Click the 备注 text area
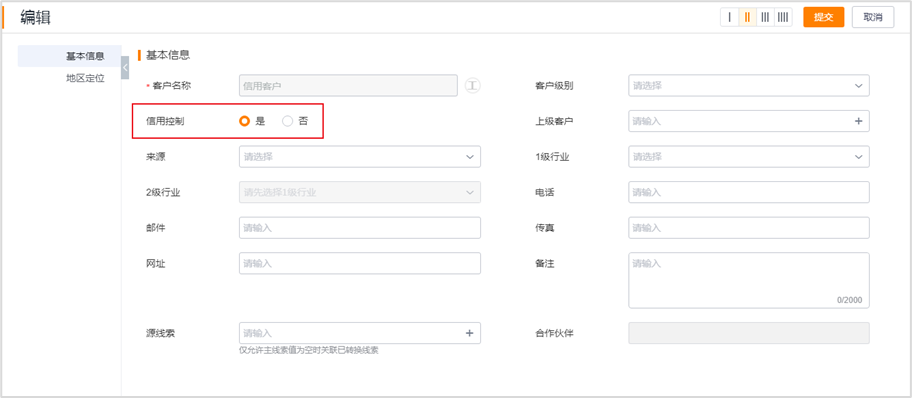The width and height of the screenshot is (912, 398). coord(749,280)
